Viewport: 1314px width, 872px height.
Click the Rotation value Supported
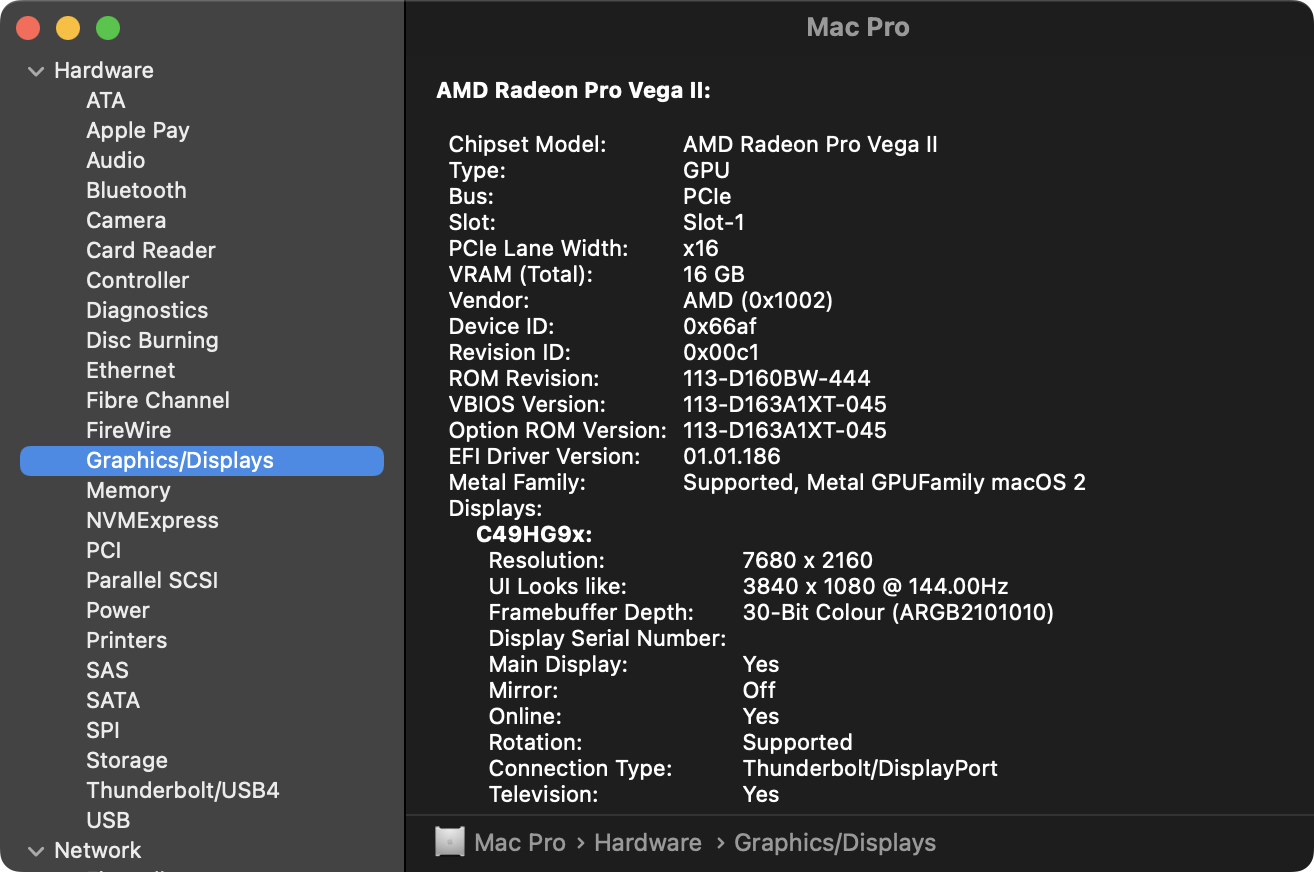[798, 742]
